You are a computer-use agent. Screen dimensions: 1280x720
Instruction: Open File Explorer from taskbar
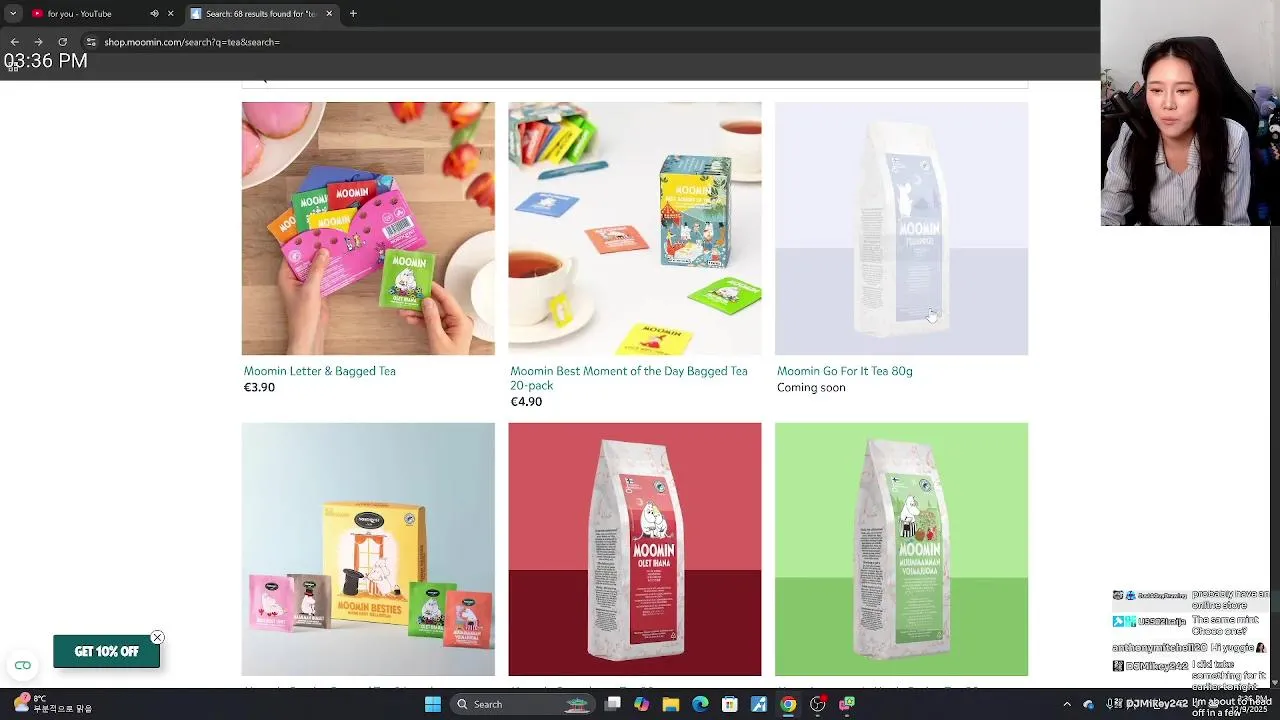coord(671,704)
